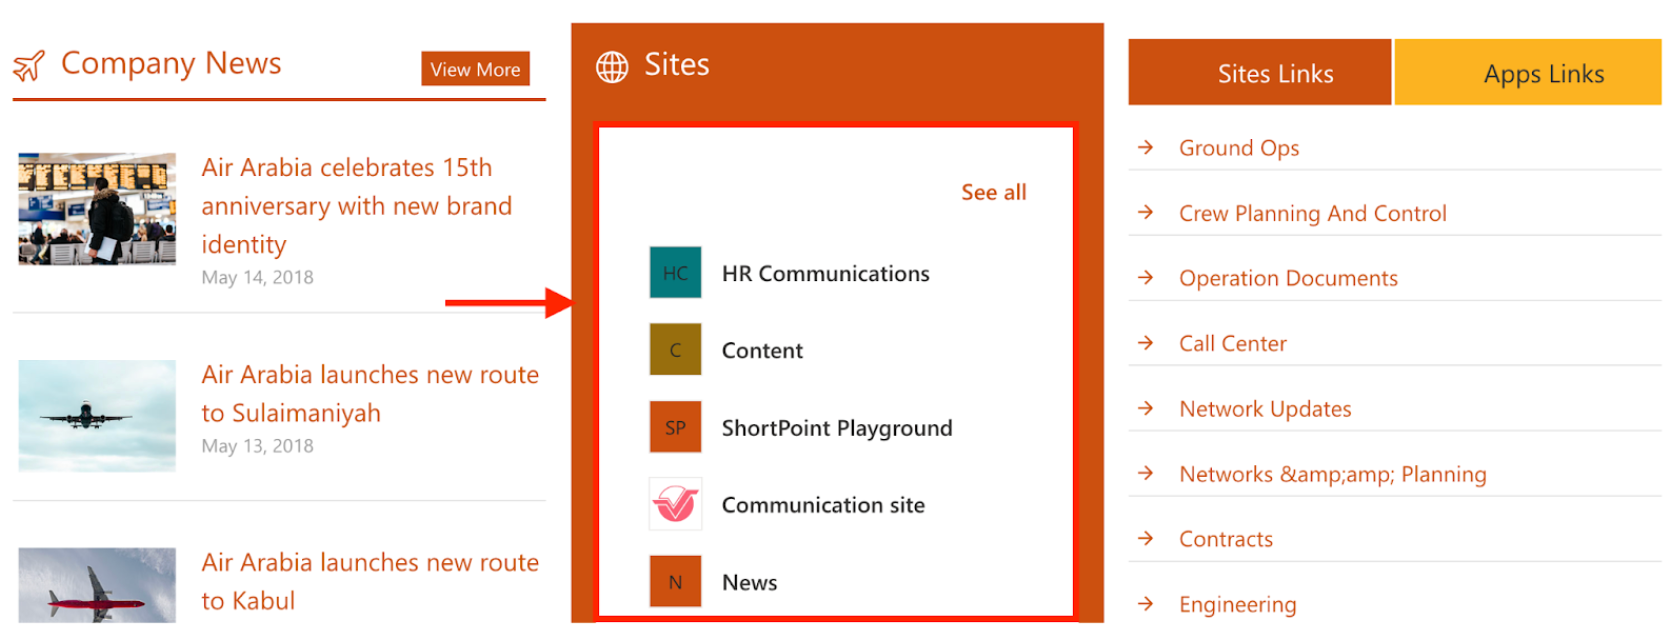Click the airport departure board thumbnail
Image resolution: width=1678 pixels, height=638 pixels.
click(97, 208)
